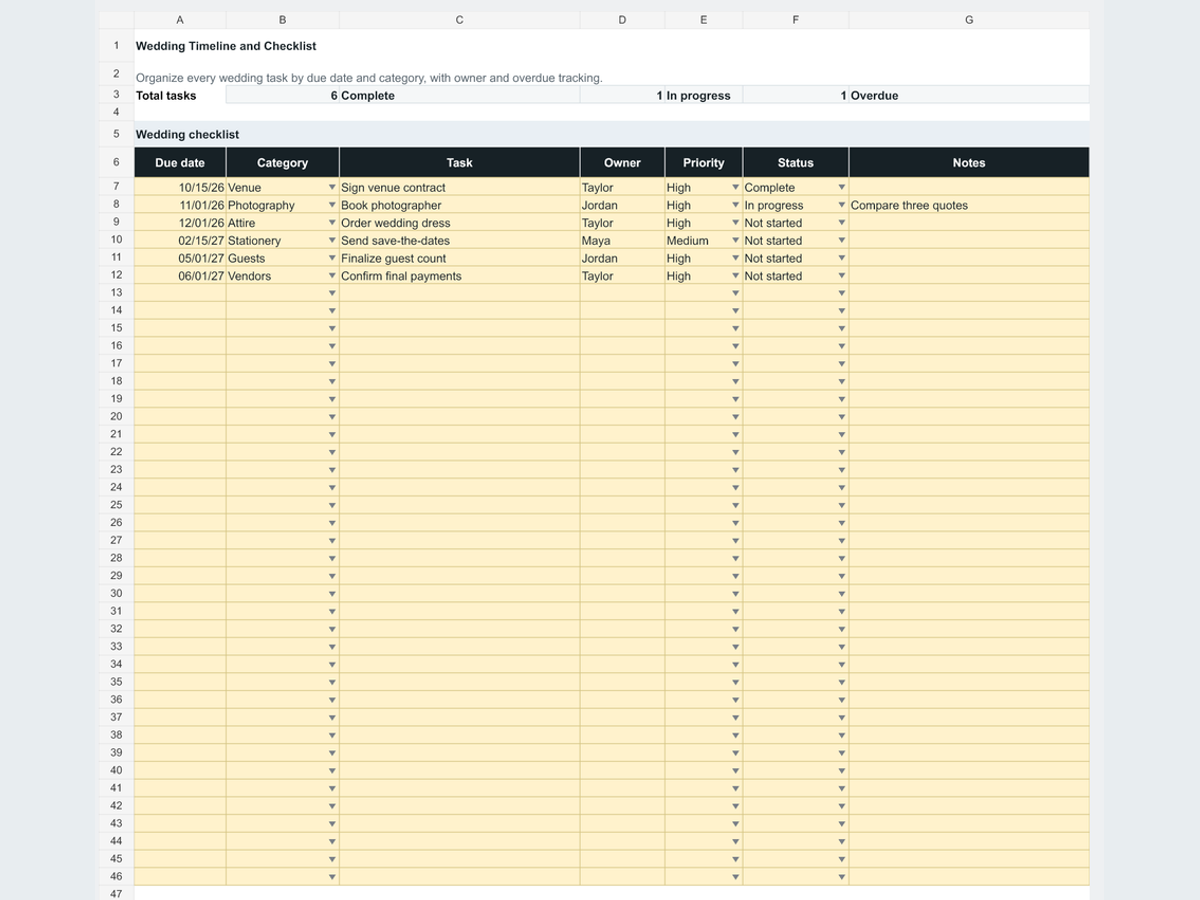The width and height of the screenshot is (1200, 900).
Task: Select the 02/15/27 due date cell
Action: 180,241
